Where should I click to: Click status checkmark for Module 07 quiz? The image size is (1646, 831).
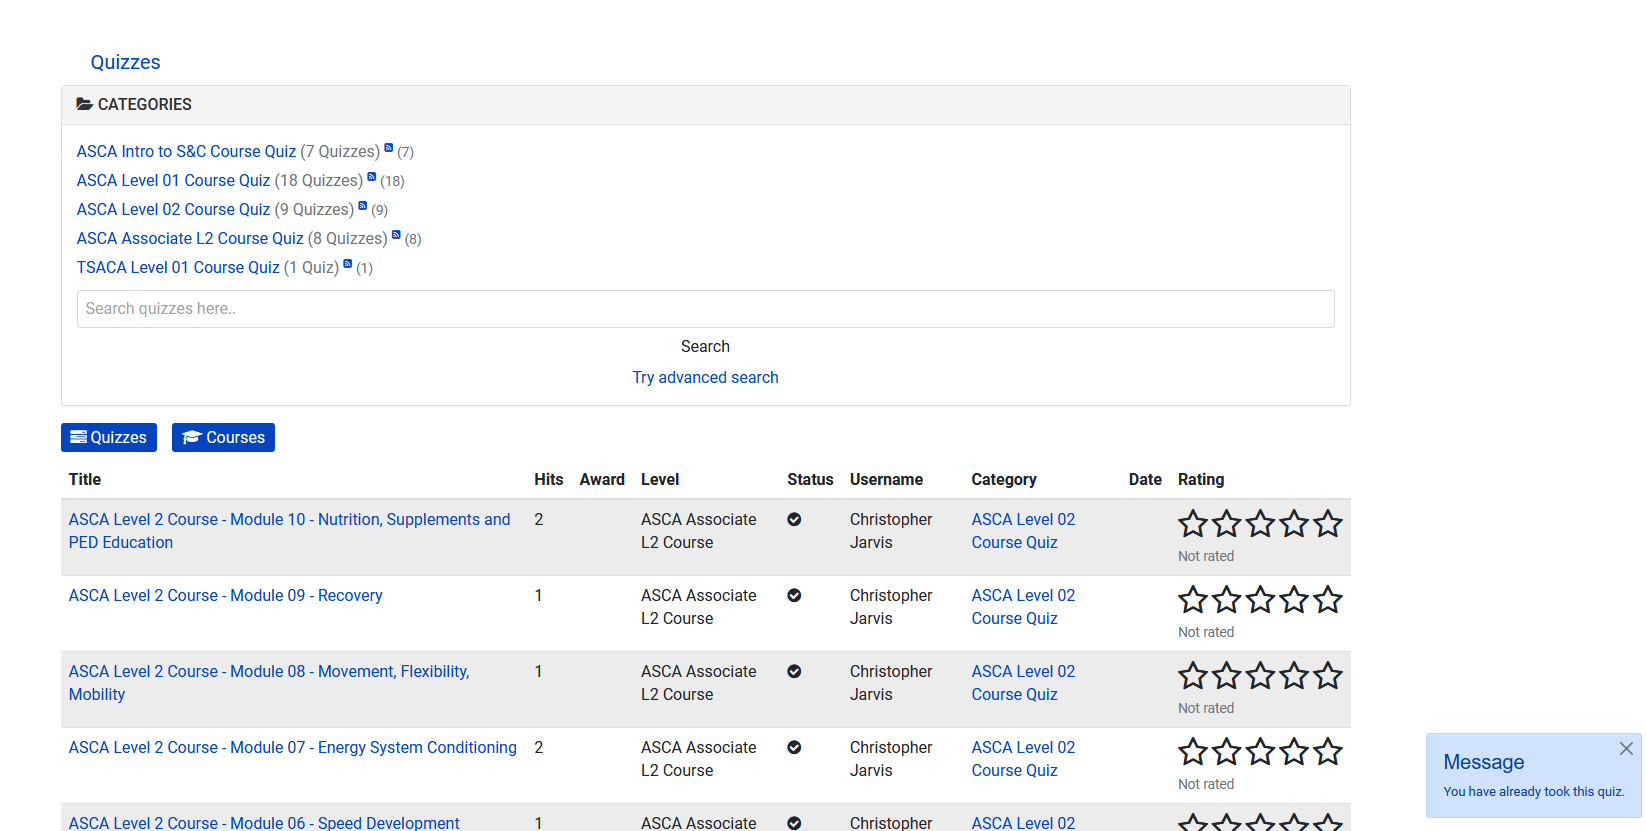[x=794, y=747]
